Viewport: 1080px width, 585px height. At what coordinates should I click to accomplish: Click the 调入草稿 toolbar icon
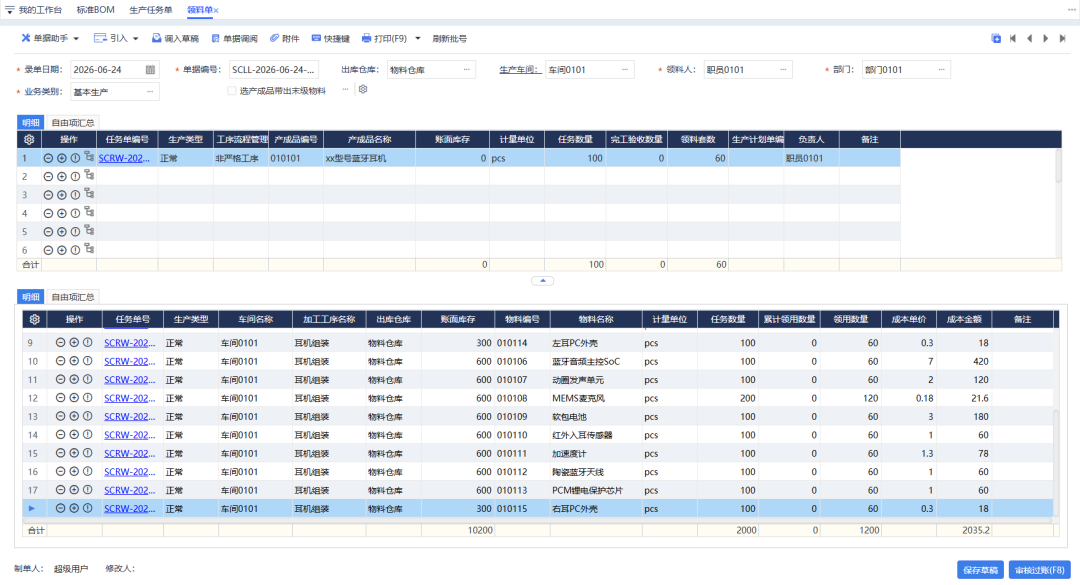pos(156,39)
